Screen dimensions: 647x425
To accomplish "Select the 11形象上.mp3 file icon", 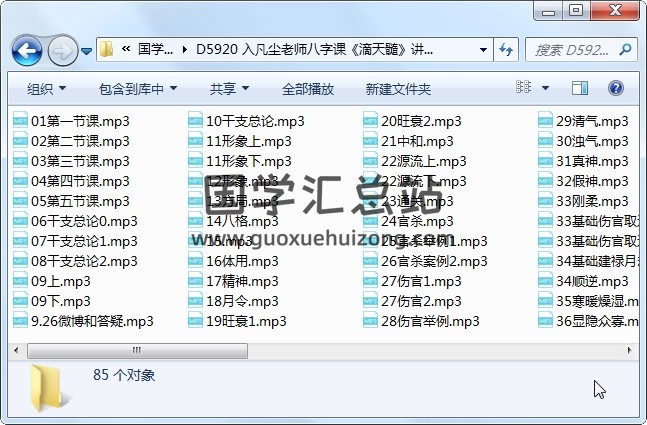I will (x=195, y=141).
